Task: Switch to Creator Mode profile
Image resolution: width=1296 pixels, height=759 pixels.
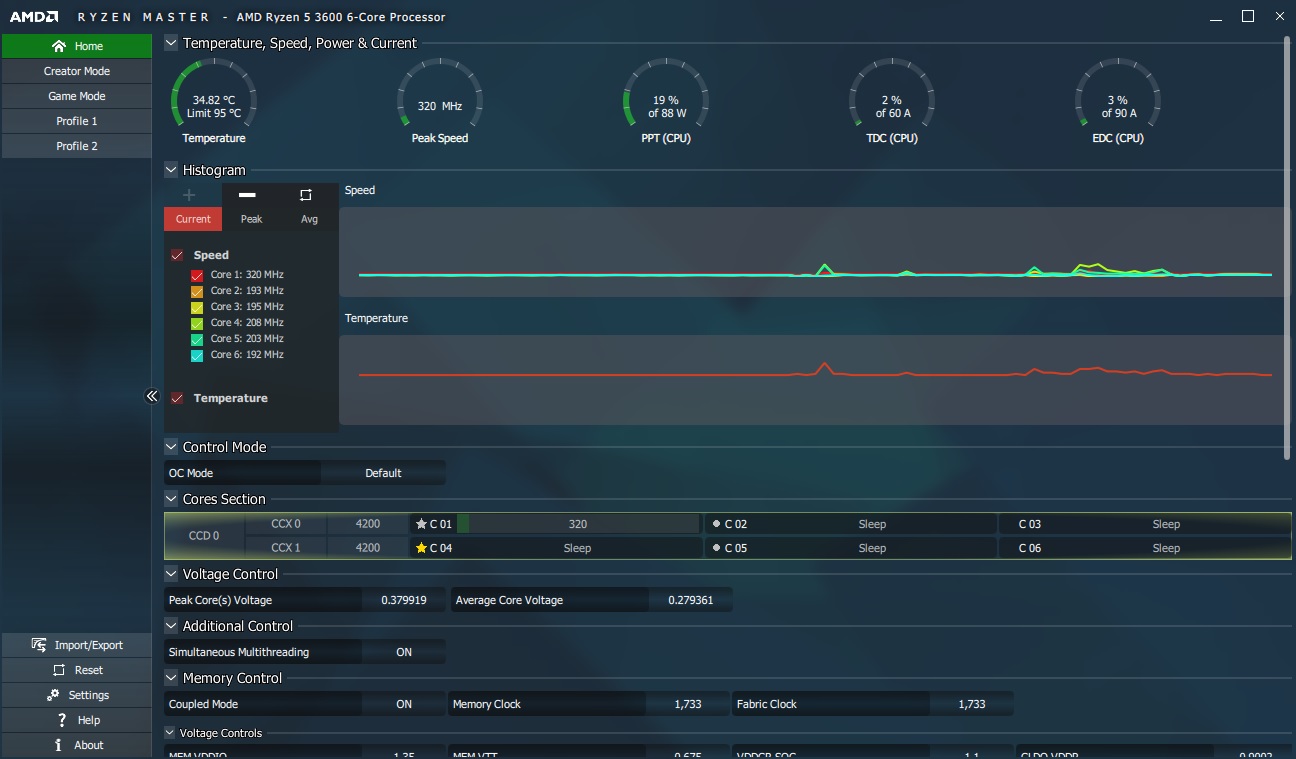Action: 76,71
